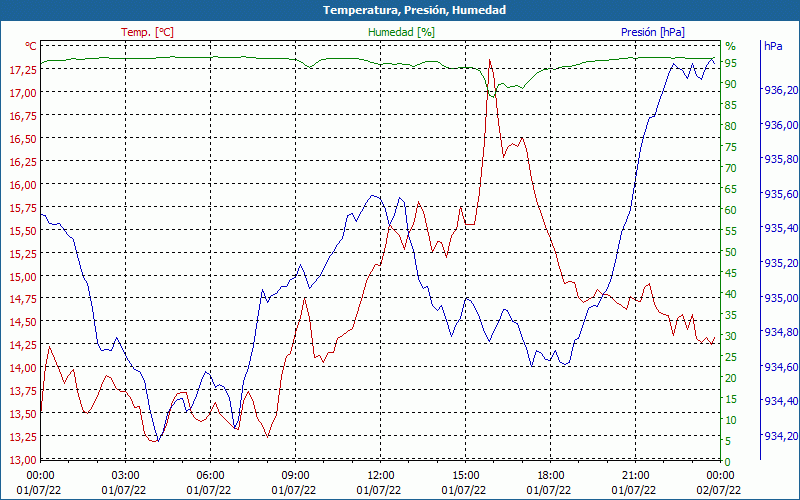Click the 95 humidity axis value
Screen dimensions: 800x500
point(731,63)
